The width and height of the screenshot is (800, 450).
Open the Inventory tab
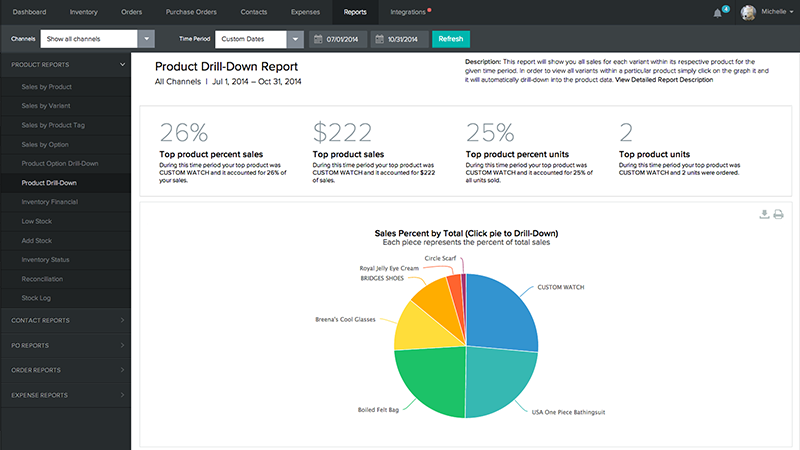pyautogui.click(x=84, y=13)
